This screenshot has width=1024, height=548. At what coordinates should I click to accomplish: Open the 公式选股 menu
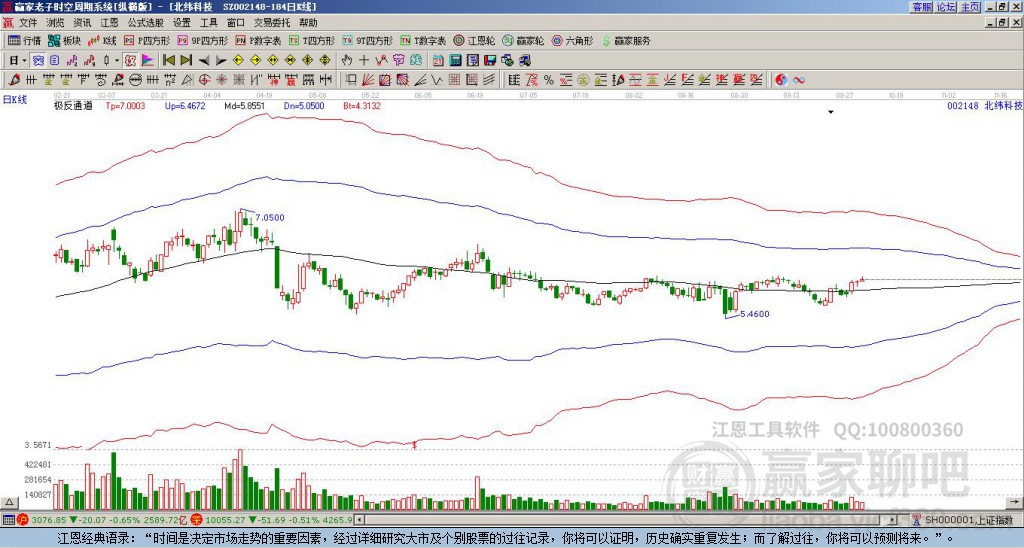pos(146,23)
